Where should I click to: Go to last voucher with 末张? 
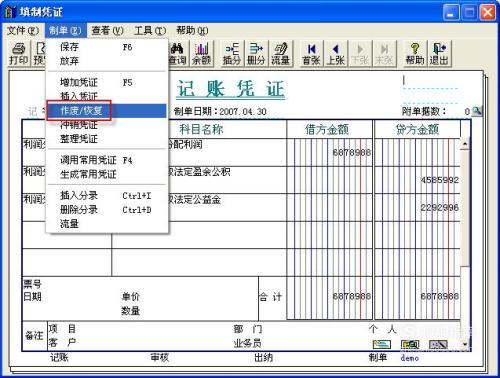[384, 54]
